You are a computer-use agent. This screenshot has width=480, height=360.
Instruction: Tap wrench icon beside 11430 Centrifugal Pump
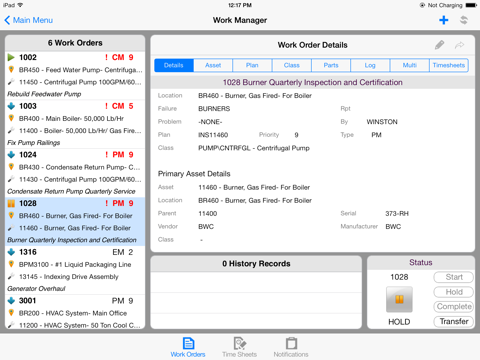(11, 179)
